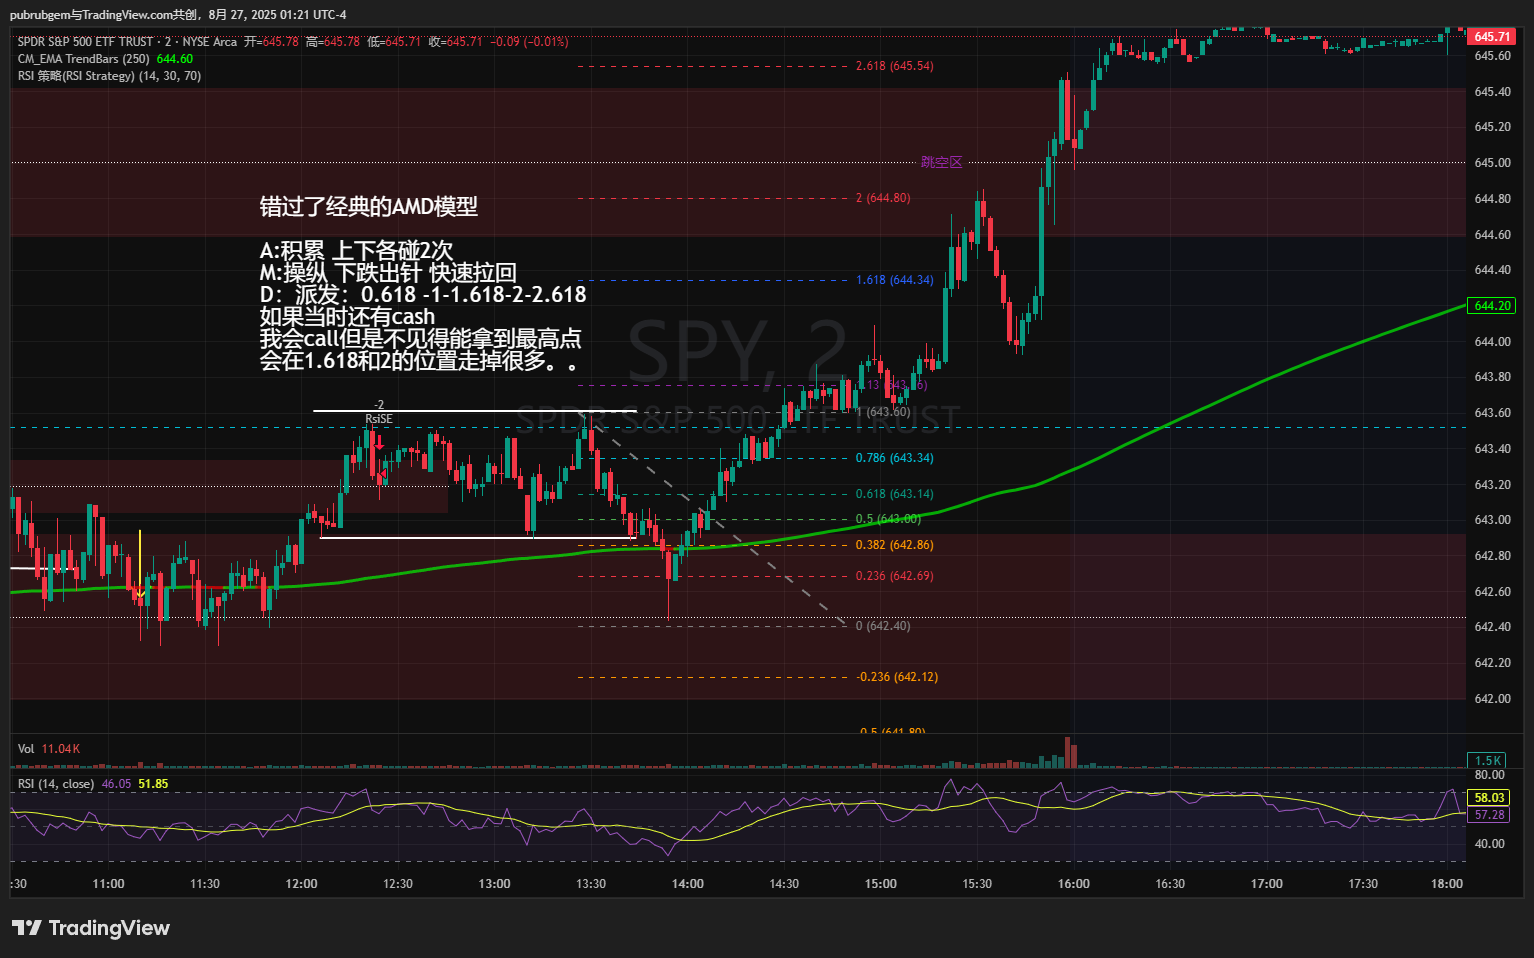Select the -0.236 (642.12) Fibonacci level label
Screen dimensions: 1534x958
point(897,677)
